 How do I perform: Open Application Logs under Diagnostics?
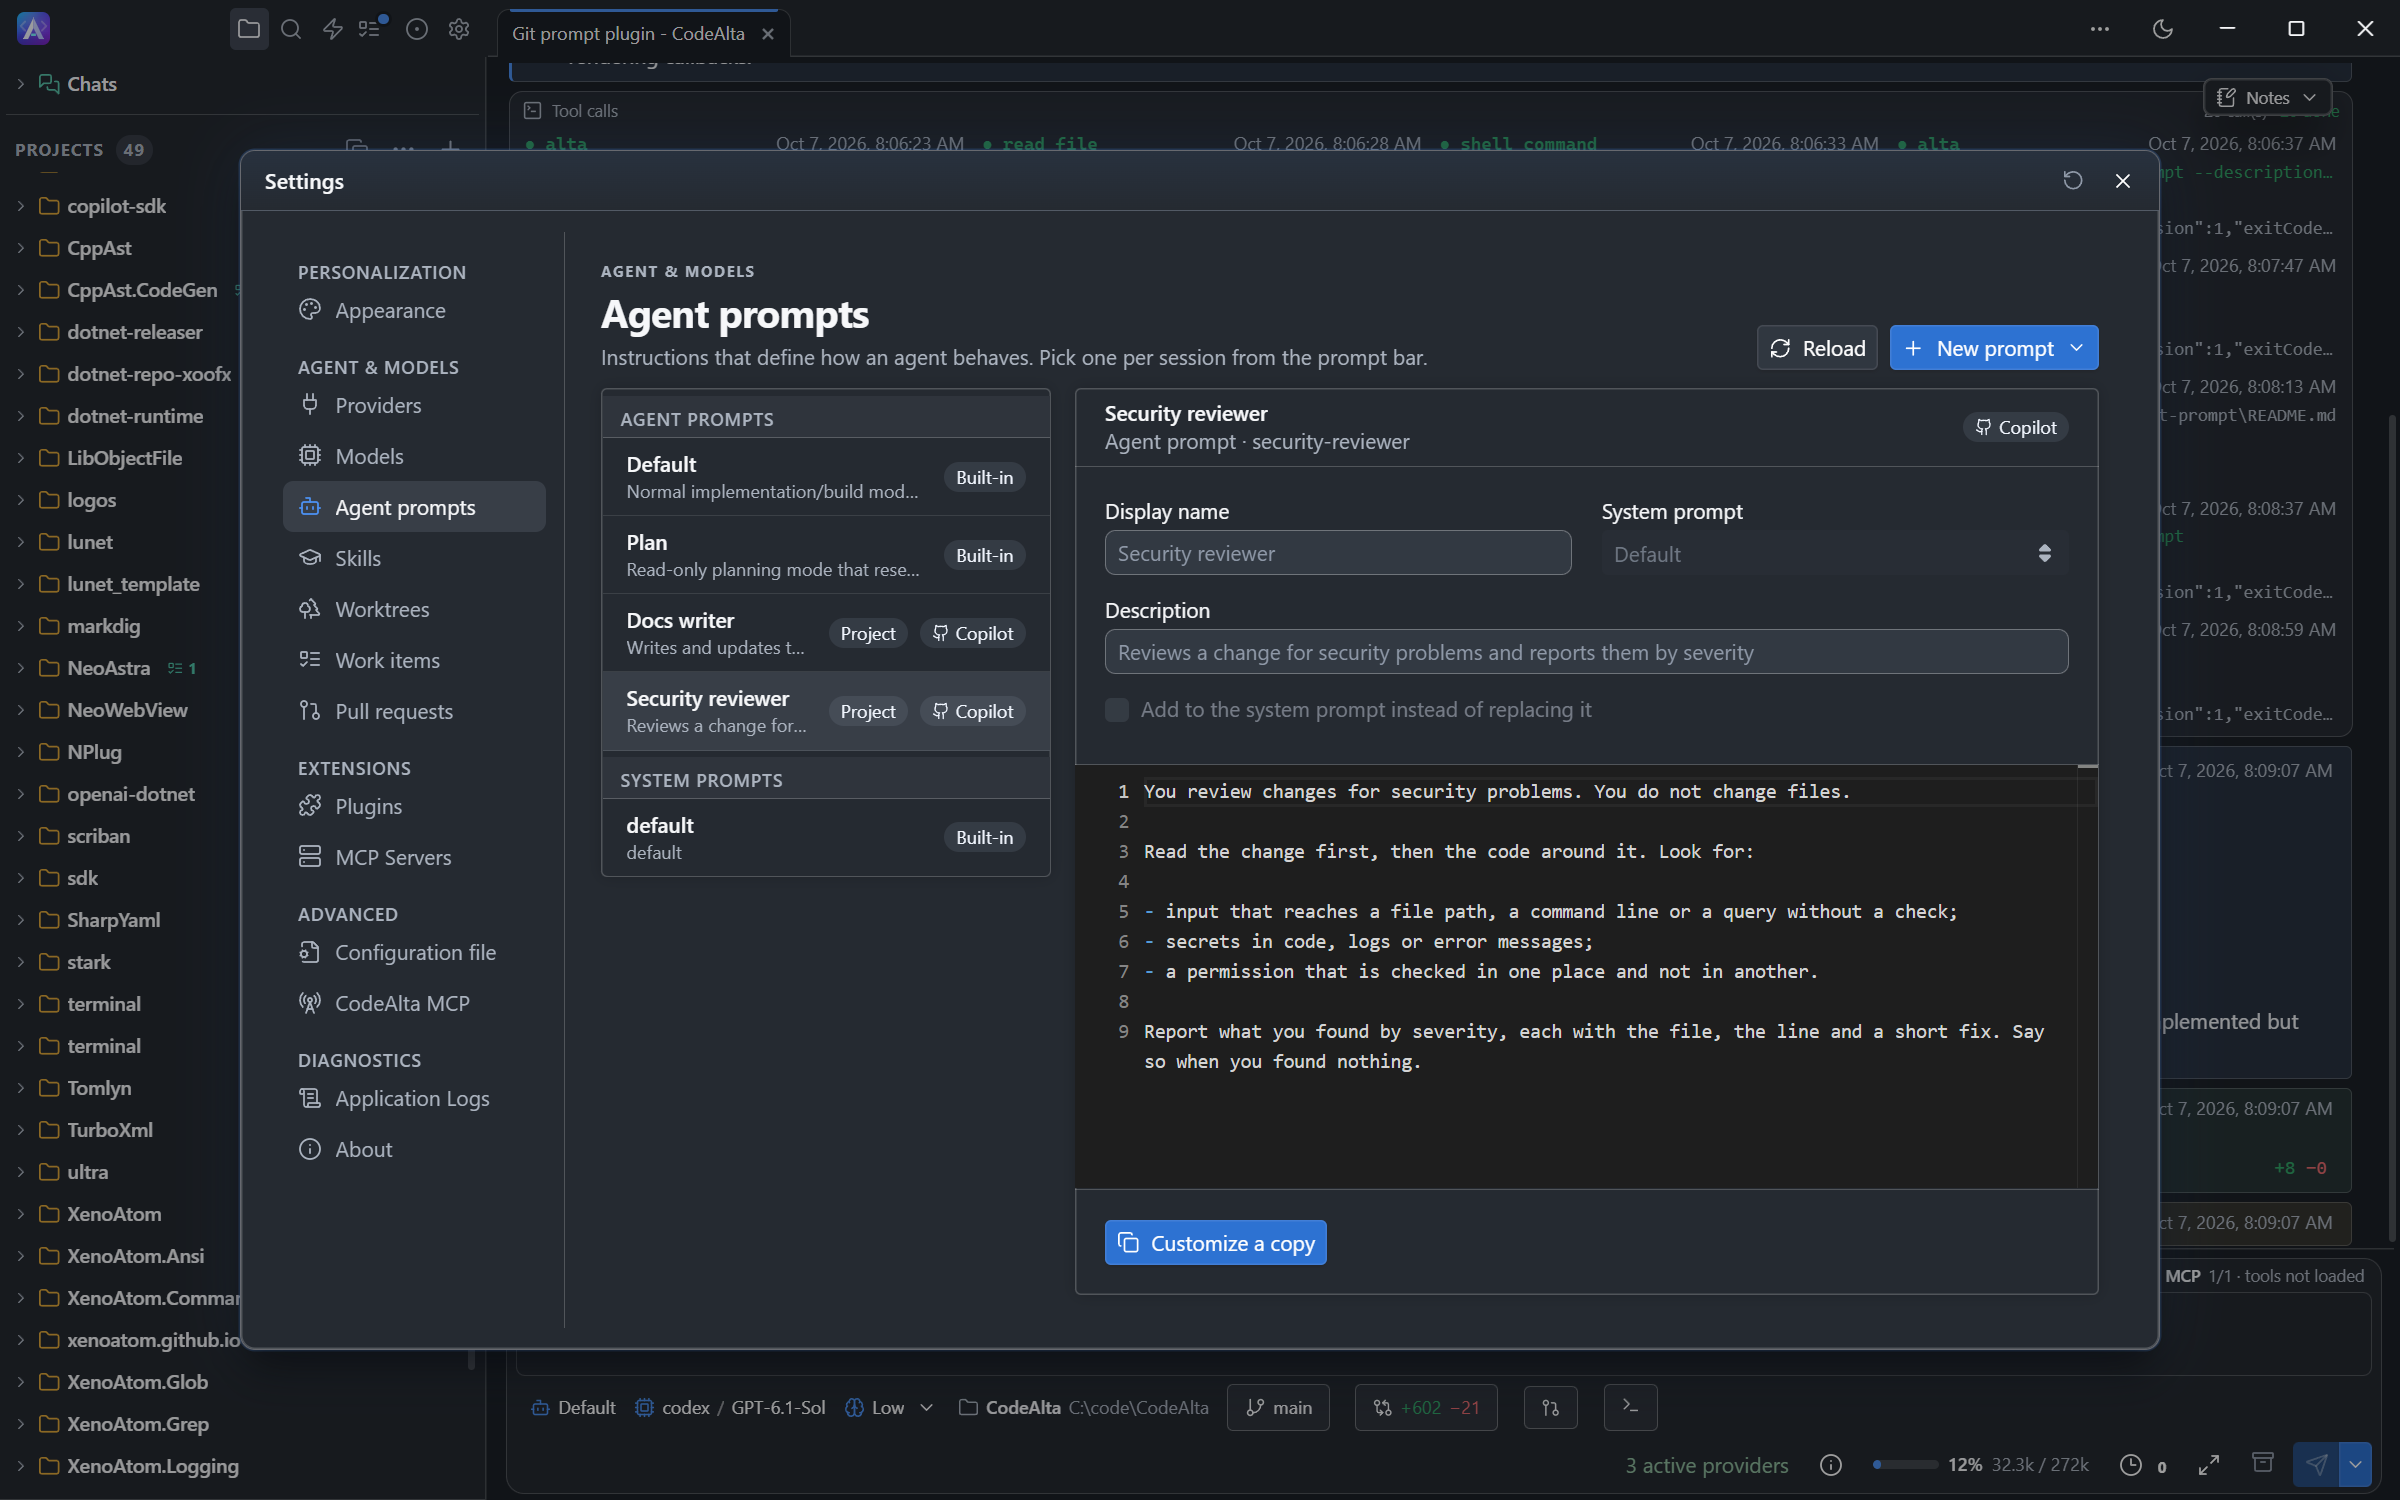pos(414,1098)
